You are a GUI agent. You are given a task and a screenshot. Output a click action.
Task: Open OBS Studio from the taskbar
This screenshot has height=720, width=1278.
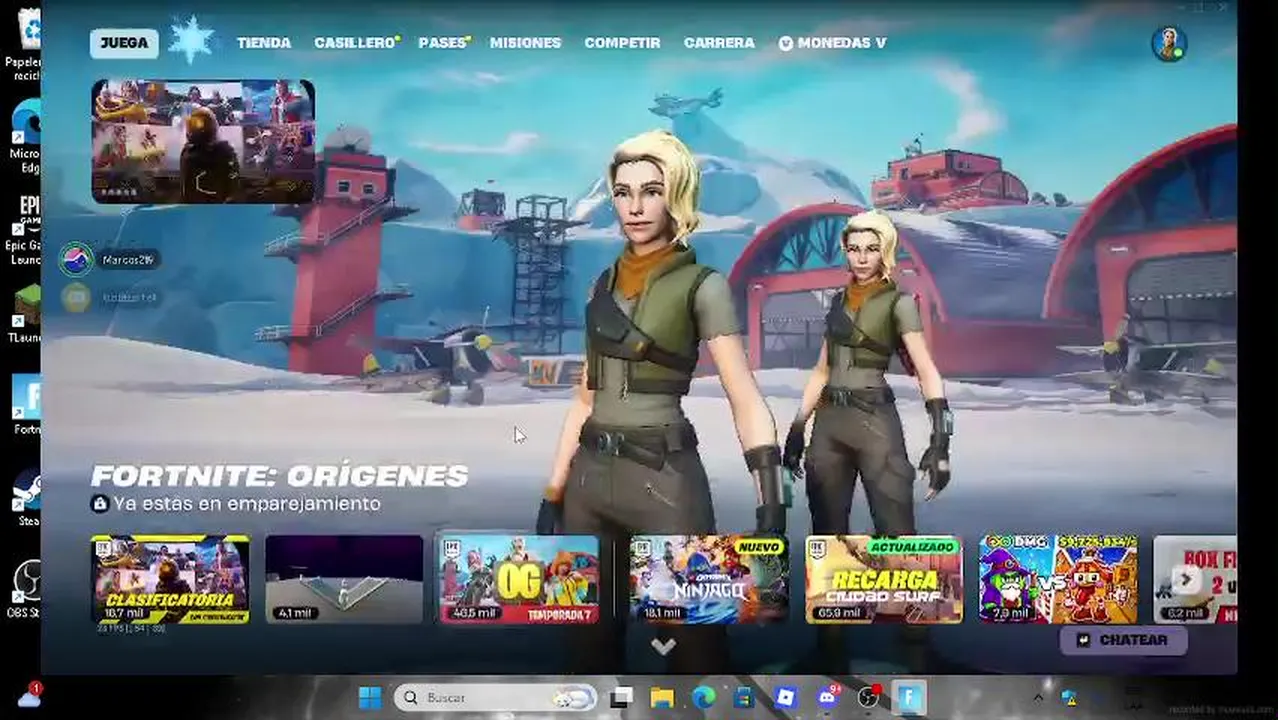pos(869,697)
